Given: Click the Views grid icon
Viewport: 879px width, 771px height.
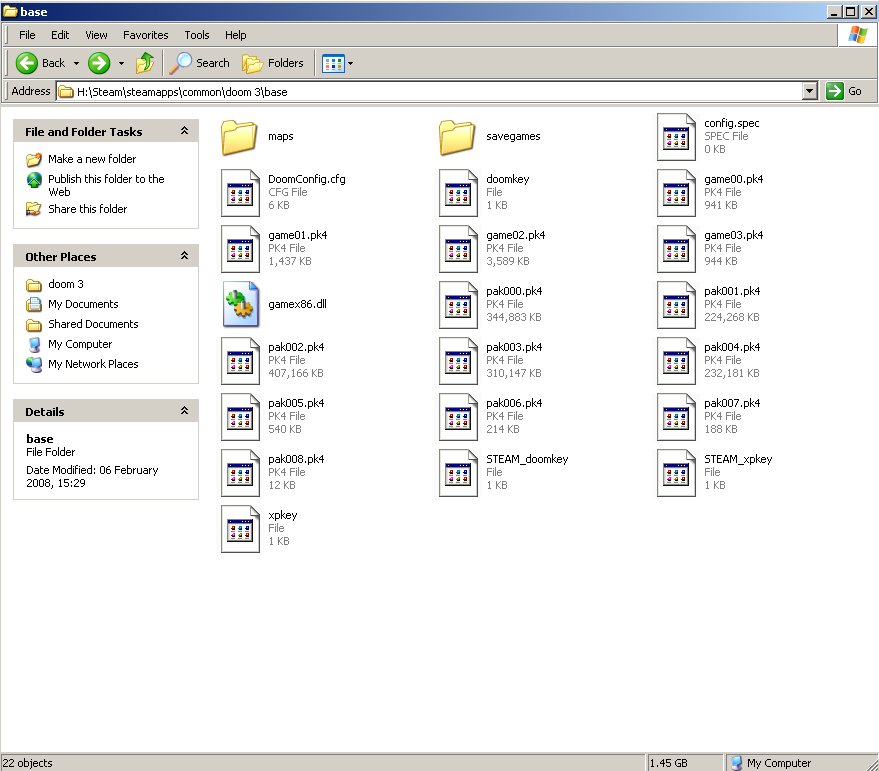Looking at the screenshot, I should tap(333, 63).
